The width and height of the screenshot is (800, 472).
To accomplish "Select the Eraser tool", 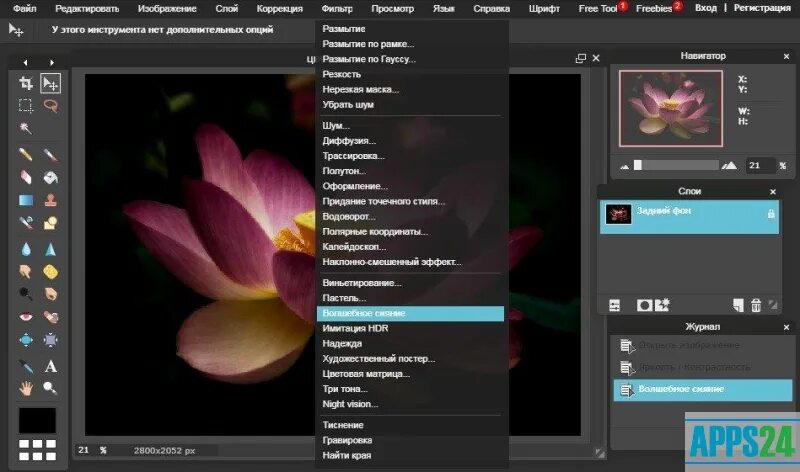I will point(26,177).
